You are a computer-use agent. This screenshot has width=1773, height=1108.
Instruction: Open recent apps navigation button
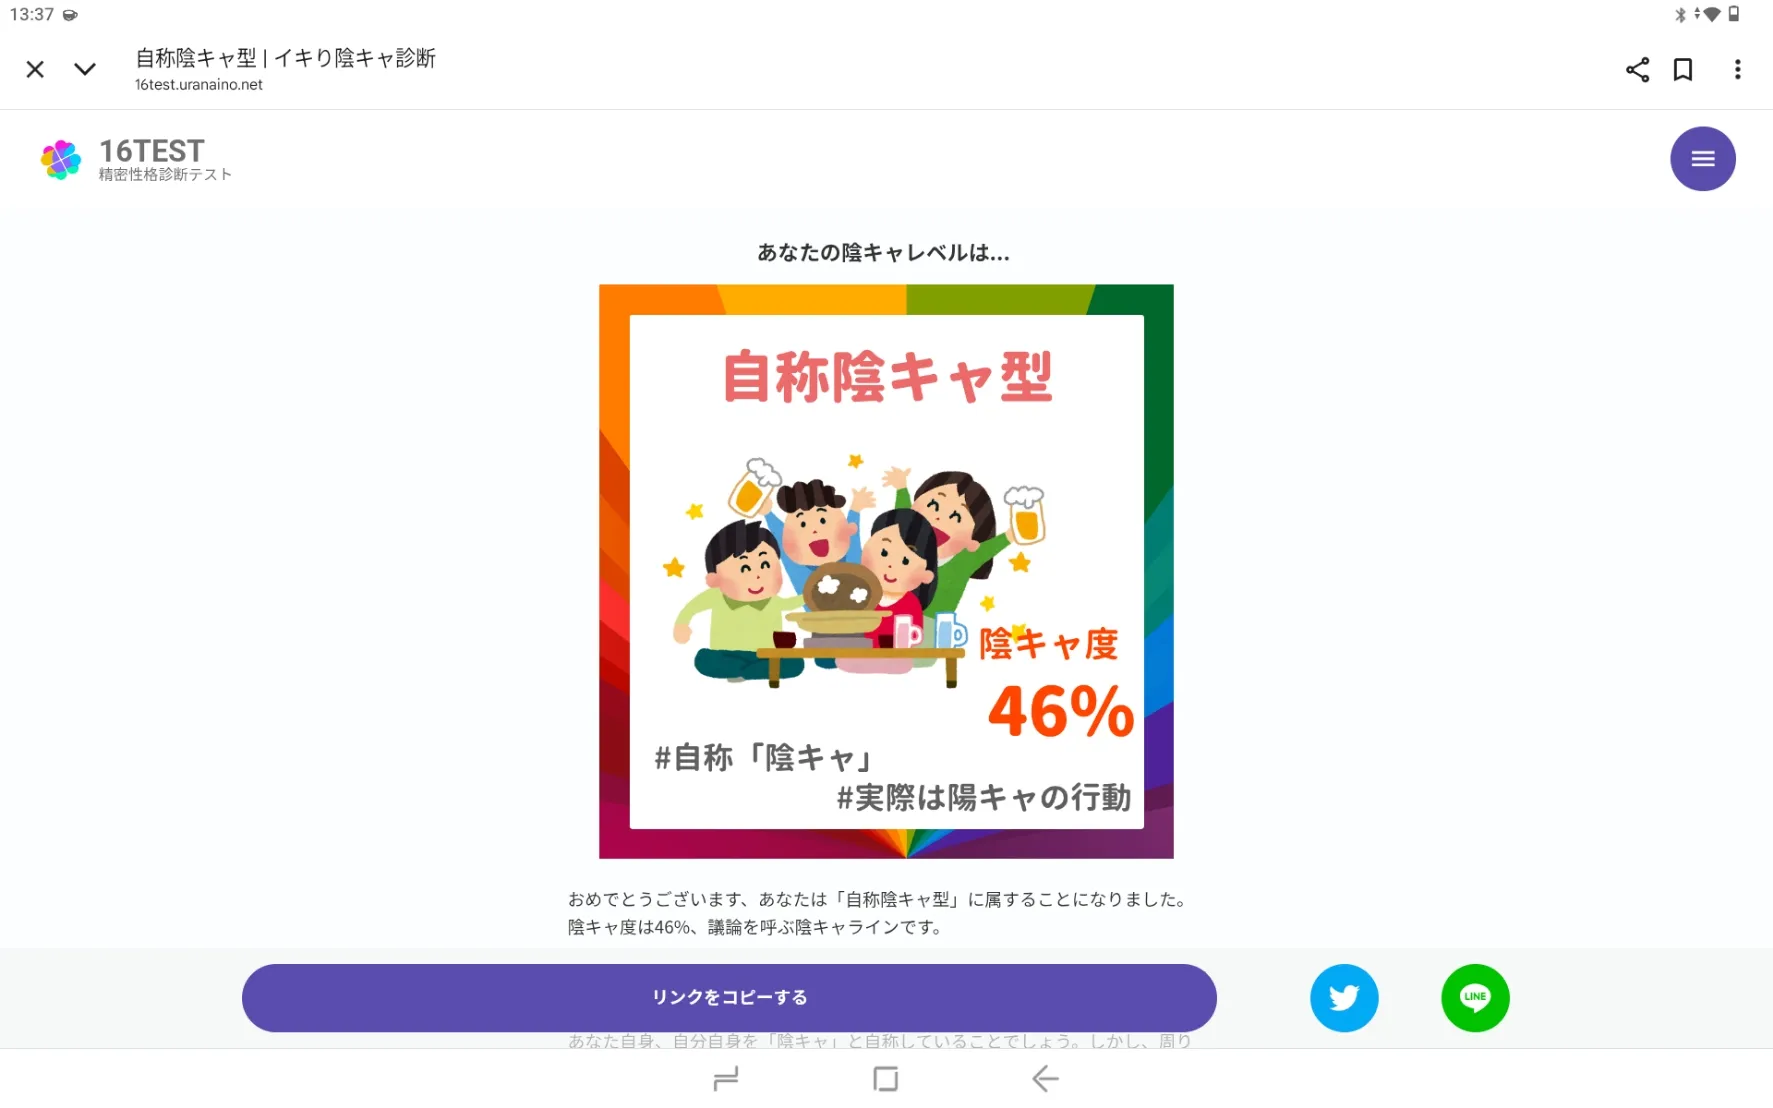pos(726,1078)
